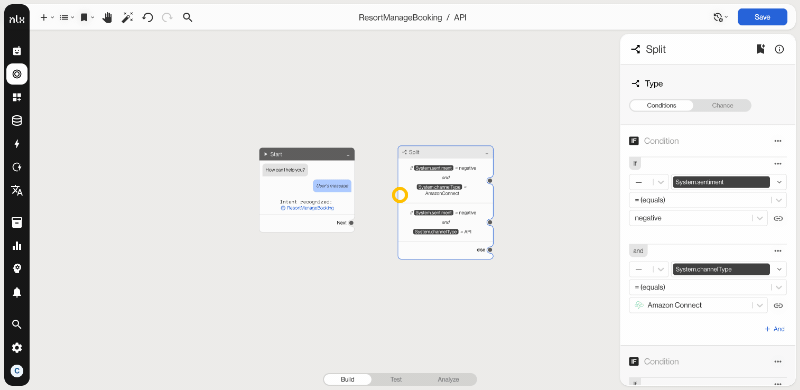Switch to the Analyze tab
The height and width of the screenshot is (390, 800).
tap(448, 379)
